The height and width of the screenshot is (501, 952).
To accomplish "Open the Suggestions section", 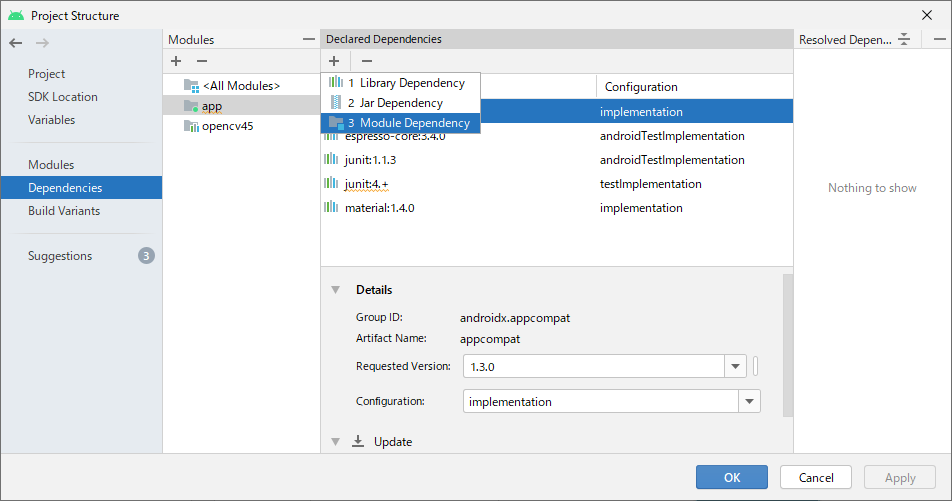I will [x=60, y=256].
